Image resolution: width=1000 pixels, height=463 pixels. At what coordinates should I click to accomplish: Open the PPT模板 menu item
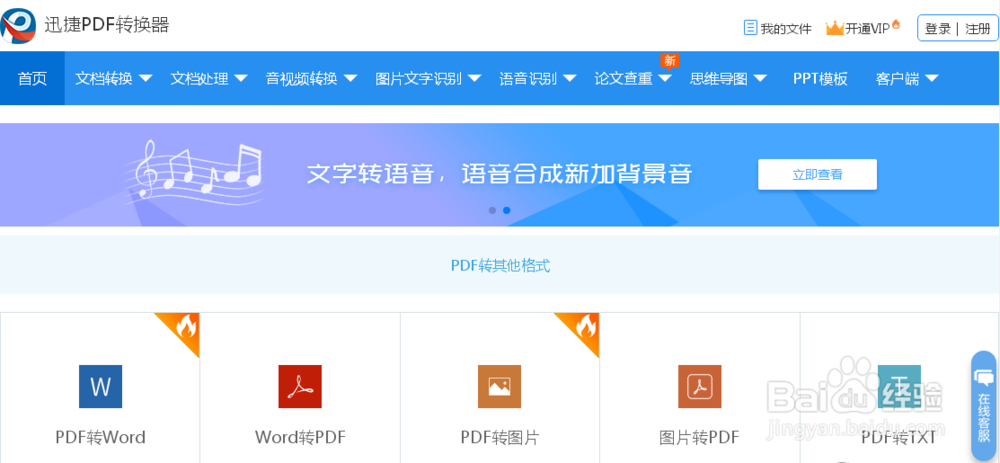(x=820, y=78)
